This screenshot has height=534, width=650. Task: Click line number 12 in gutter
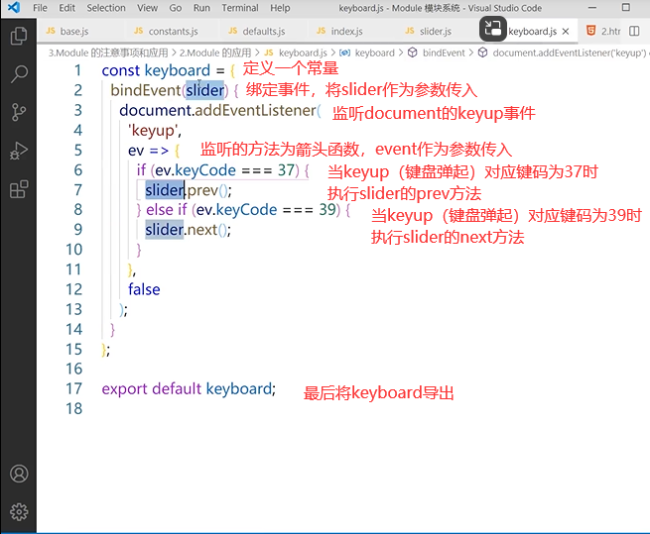pyautogui.click(x=74, y=289)
